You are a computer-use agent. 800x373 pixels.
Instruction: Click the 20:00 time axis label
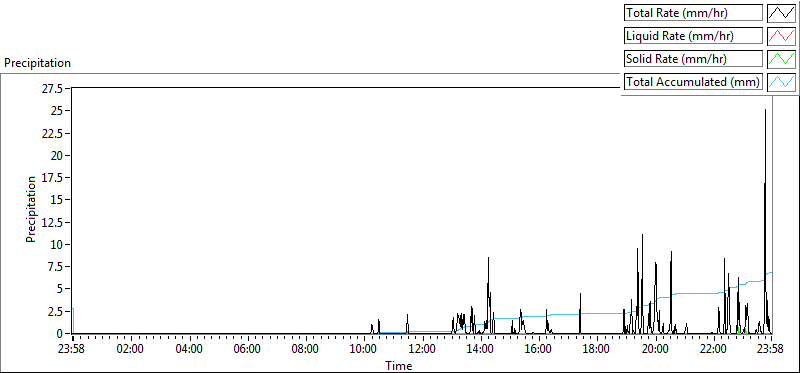coord(655,350)
